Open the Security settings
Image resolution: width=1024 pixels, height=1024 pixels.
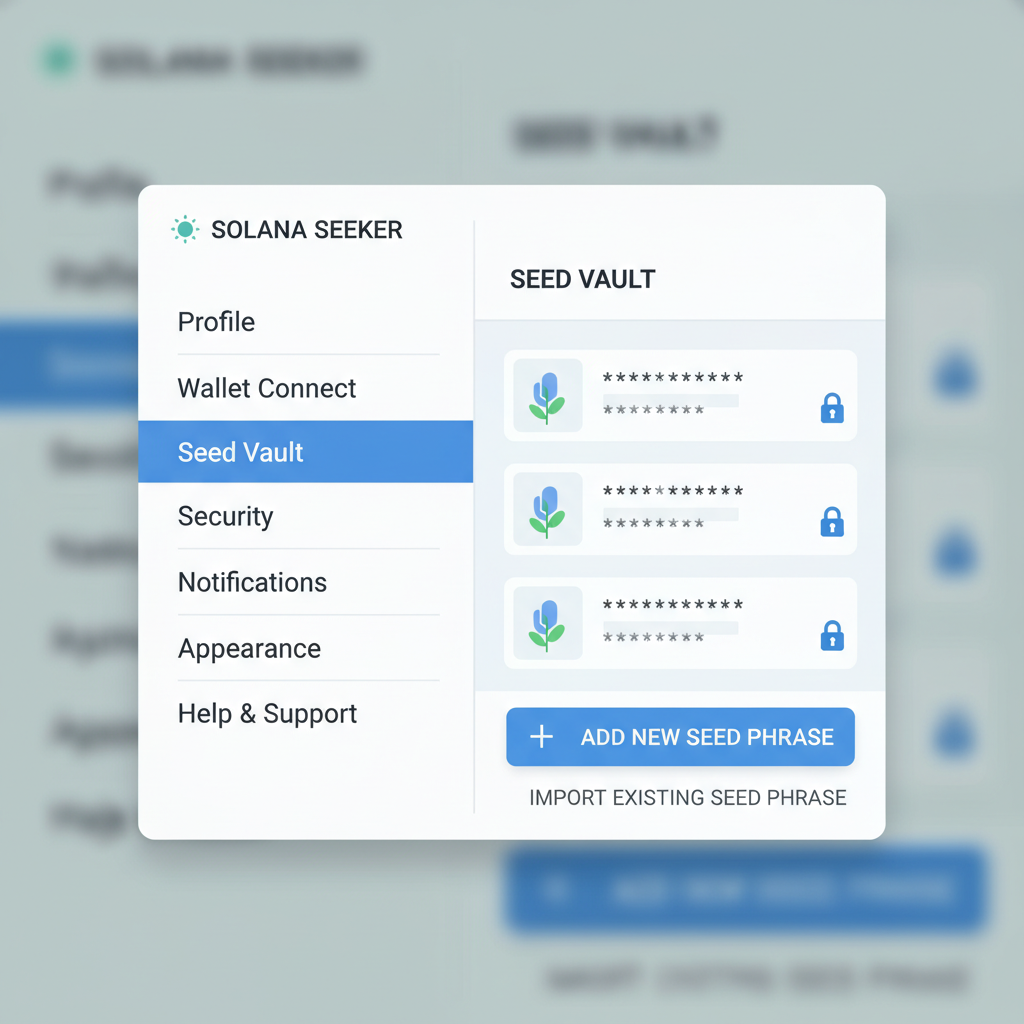(225, 517)
